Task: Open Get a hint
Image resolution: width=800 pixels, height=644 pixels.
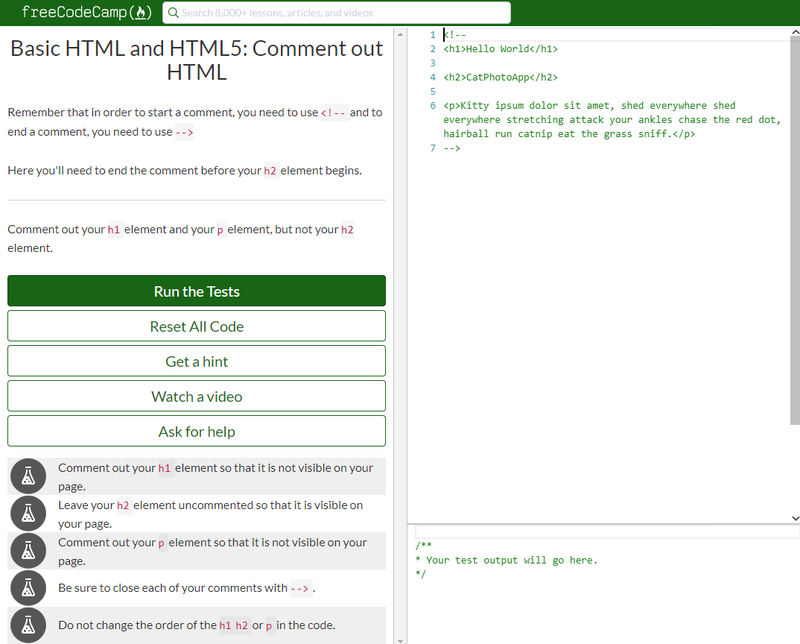Action: 196,361
